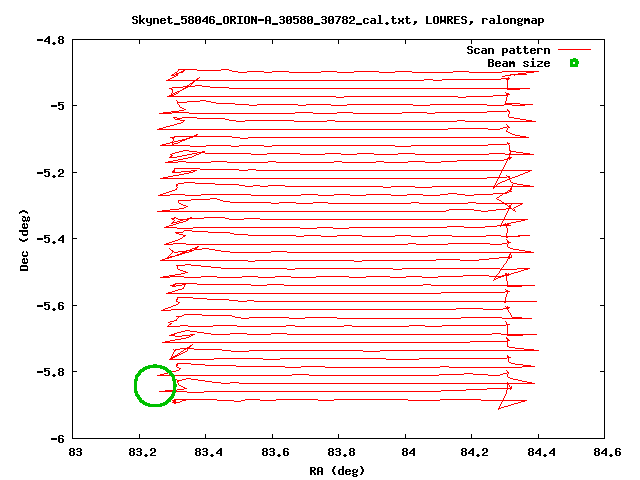Click the 84.2 RA tick label

[474, 452]
